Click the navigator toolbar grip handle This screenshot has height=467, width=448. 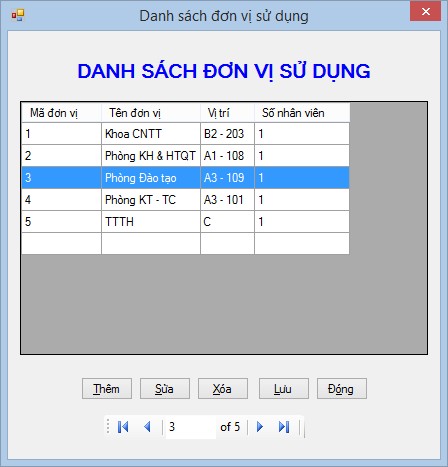[108, 427]
